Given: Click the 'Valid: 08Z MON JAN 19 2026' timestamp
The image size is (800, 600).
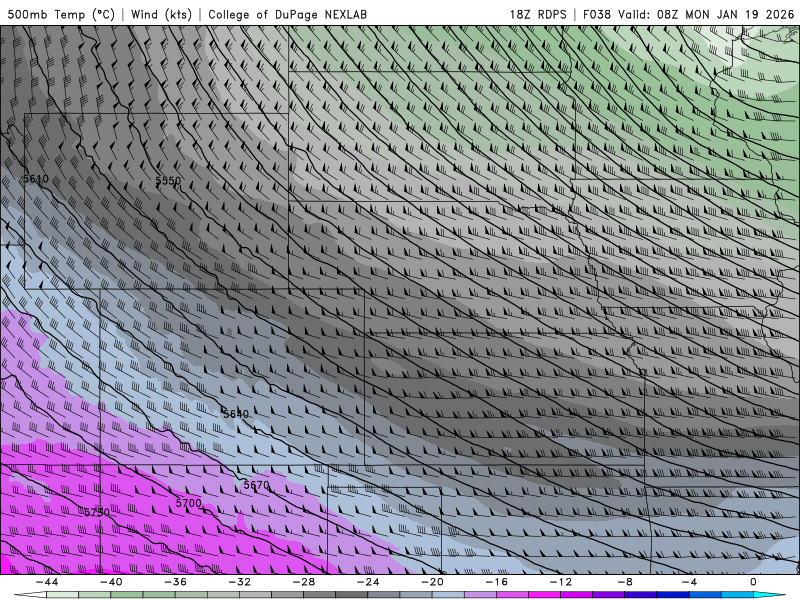Looking at the screenshot, I should (x=706, y=14).
